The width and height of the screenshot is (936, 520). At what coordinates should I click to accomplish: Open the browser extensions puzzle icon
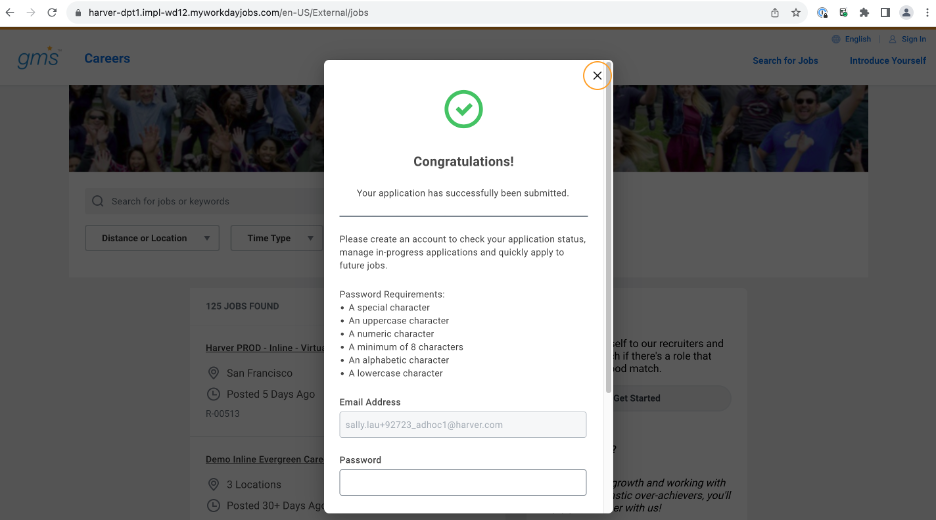864,13
